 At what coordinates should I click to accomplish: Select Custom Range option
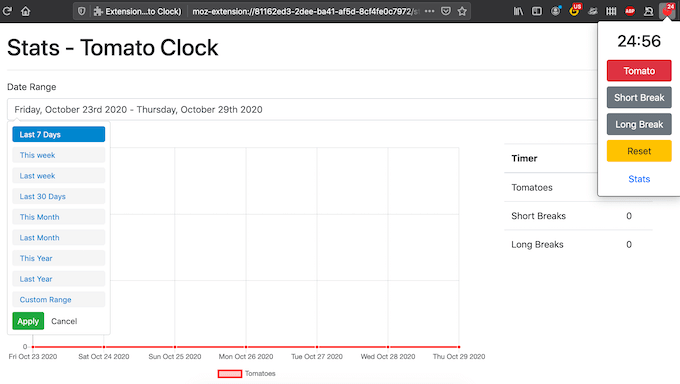click(59, 299)
